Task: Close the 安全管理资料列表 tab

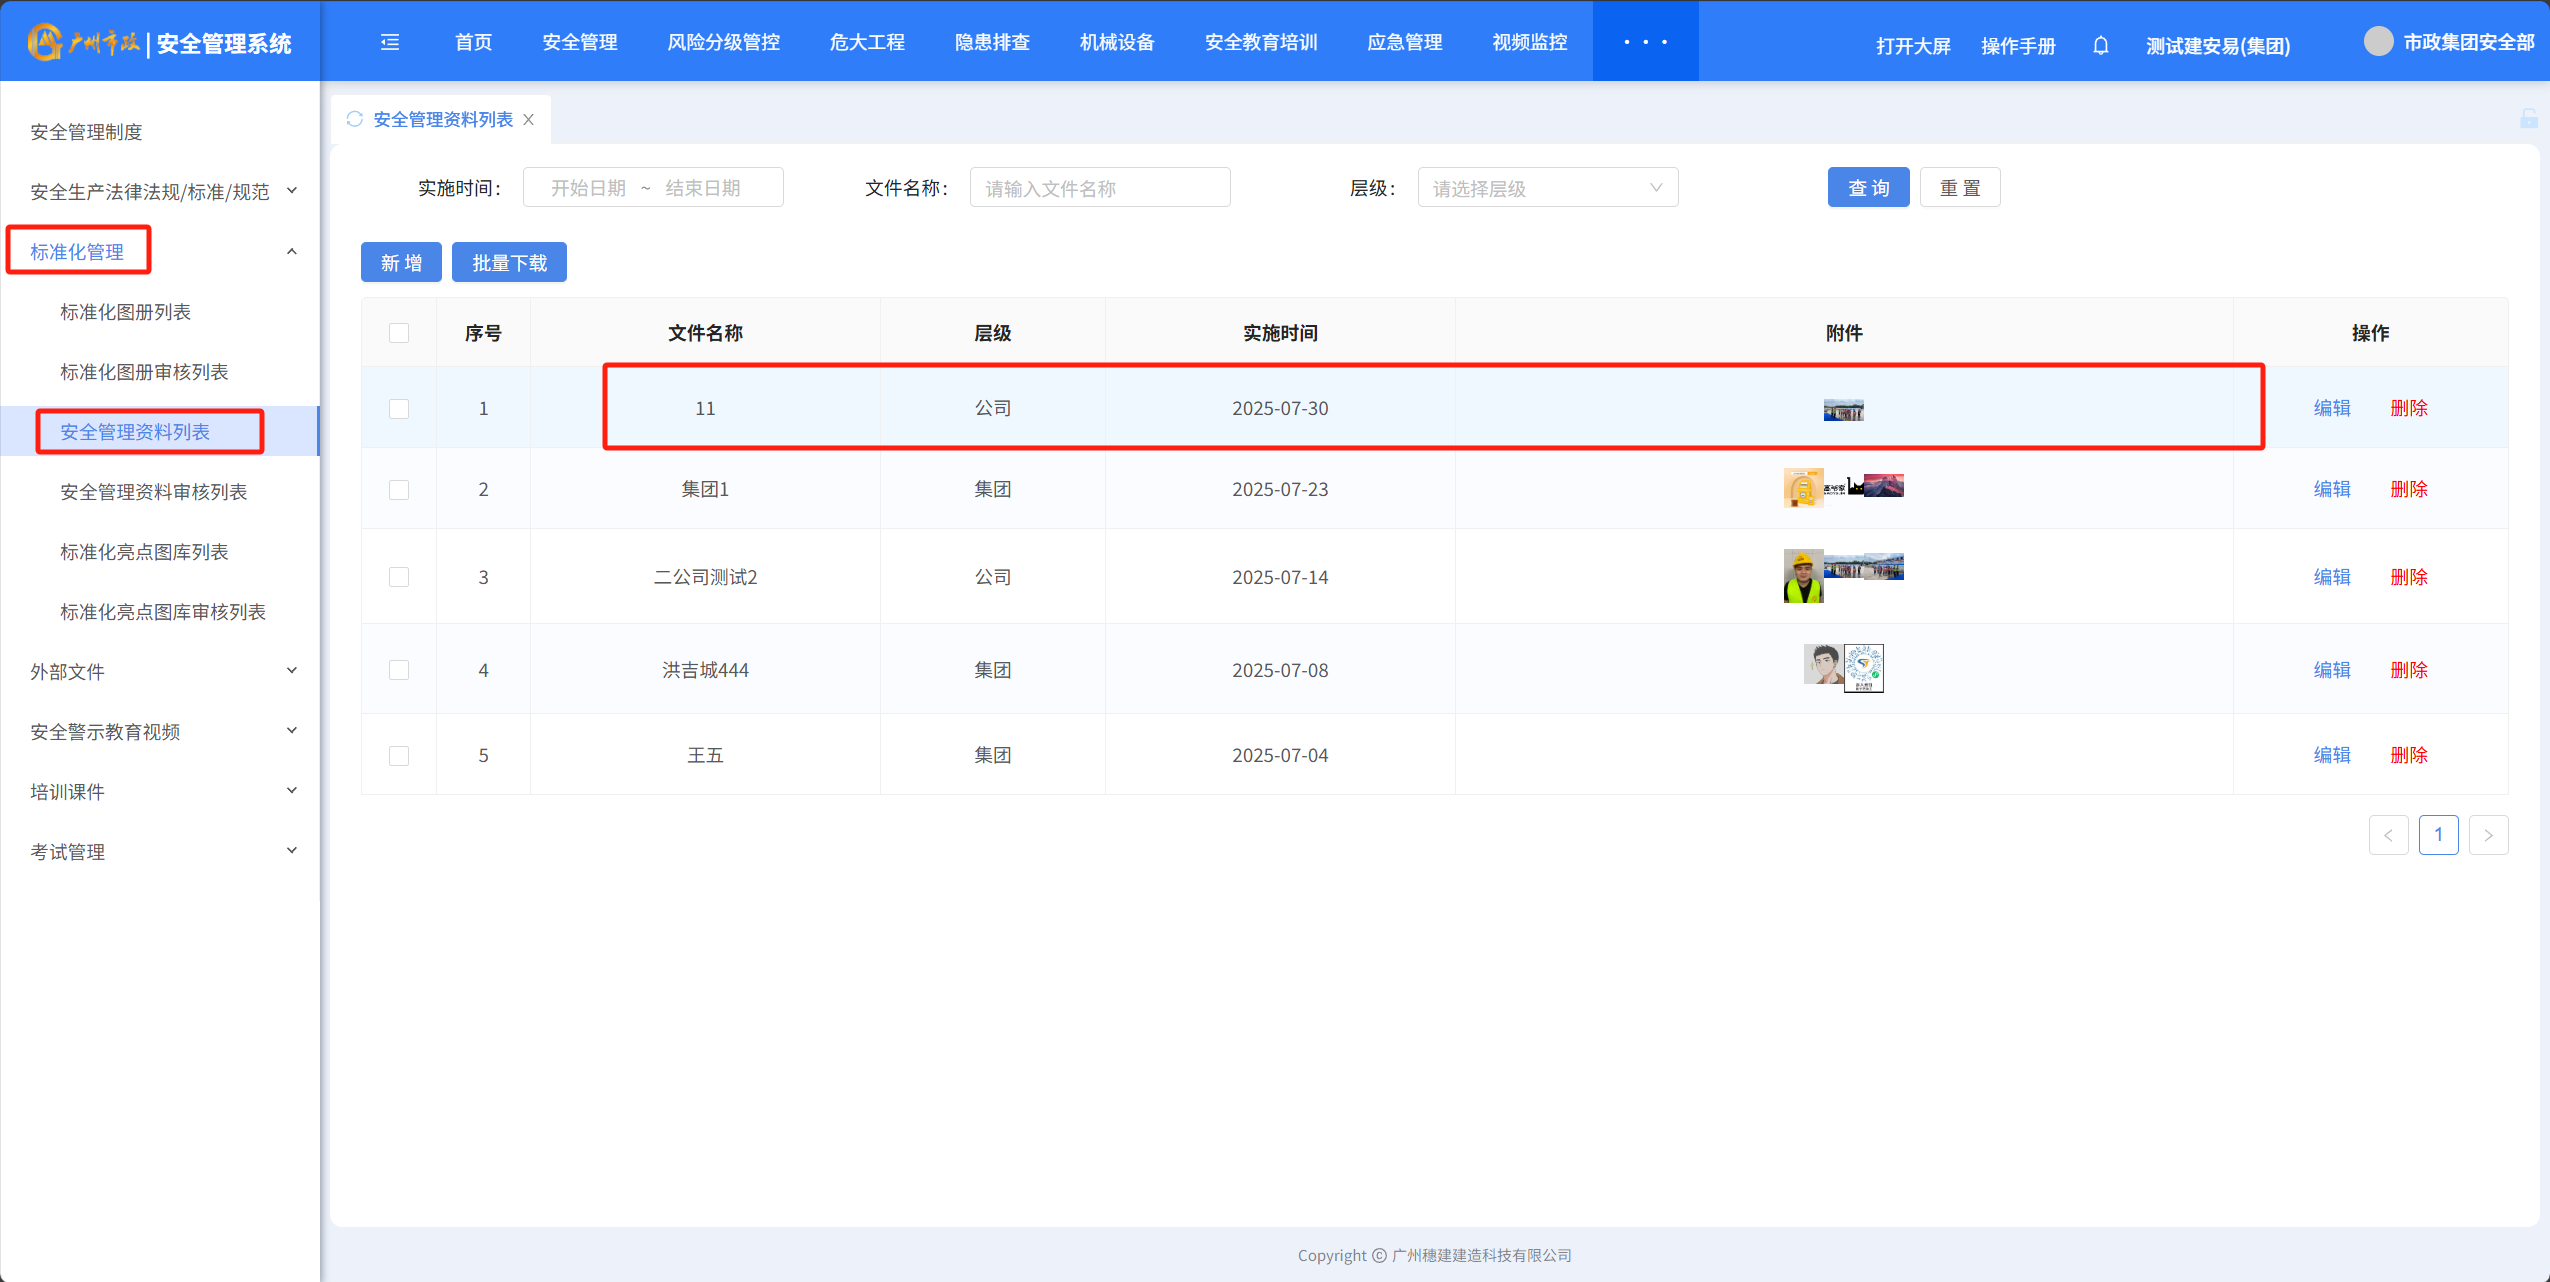Action: point(529,120)
